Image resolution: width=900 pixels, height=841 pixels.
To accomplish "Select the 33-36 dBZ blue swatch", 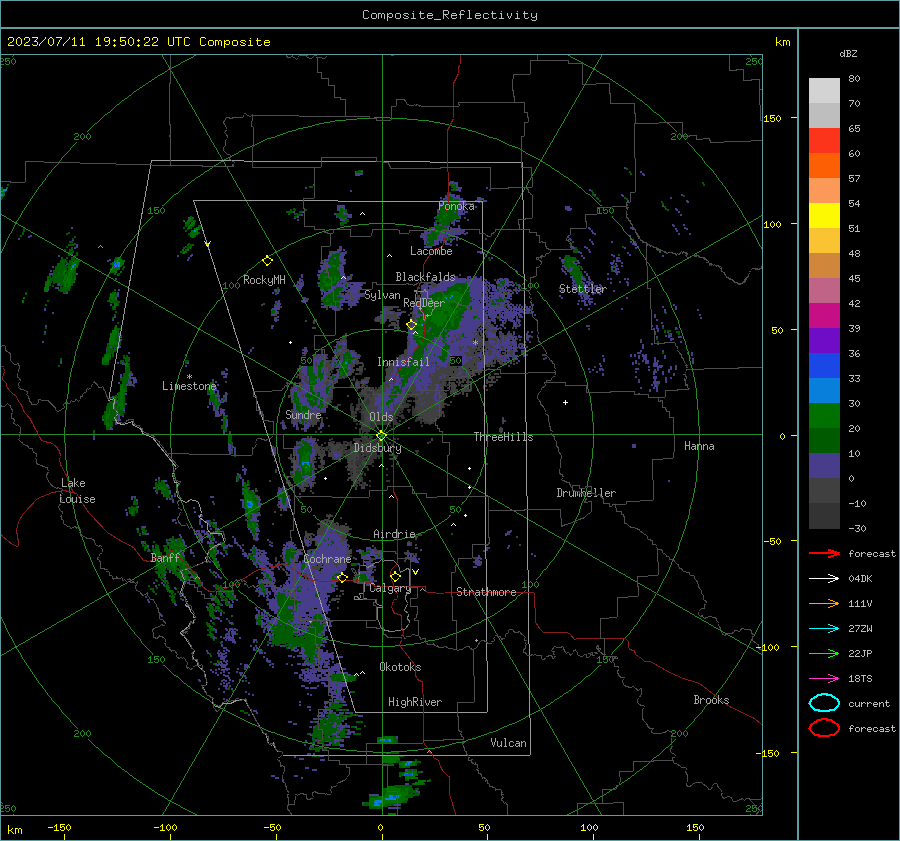I will coord(824,365).
